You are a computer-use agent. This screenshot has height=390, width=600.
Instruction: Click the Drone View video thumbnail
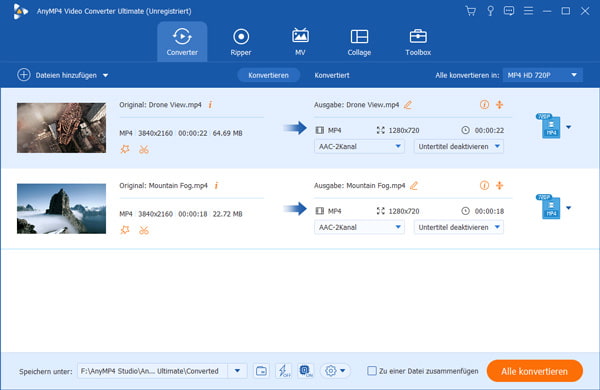pyautogui.click(x=62, y=128)
